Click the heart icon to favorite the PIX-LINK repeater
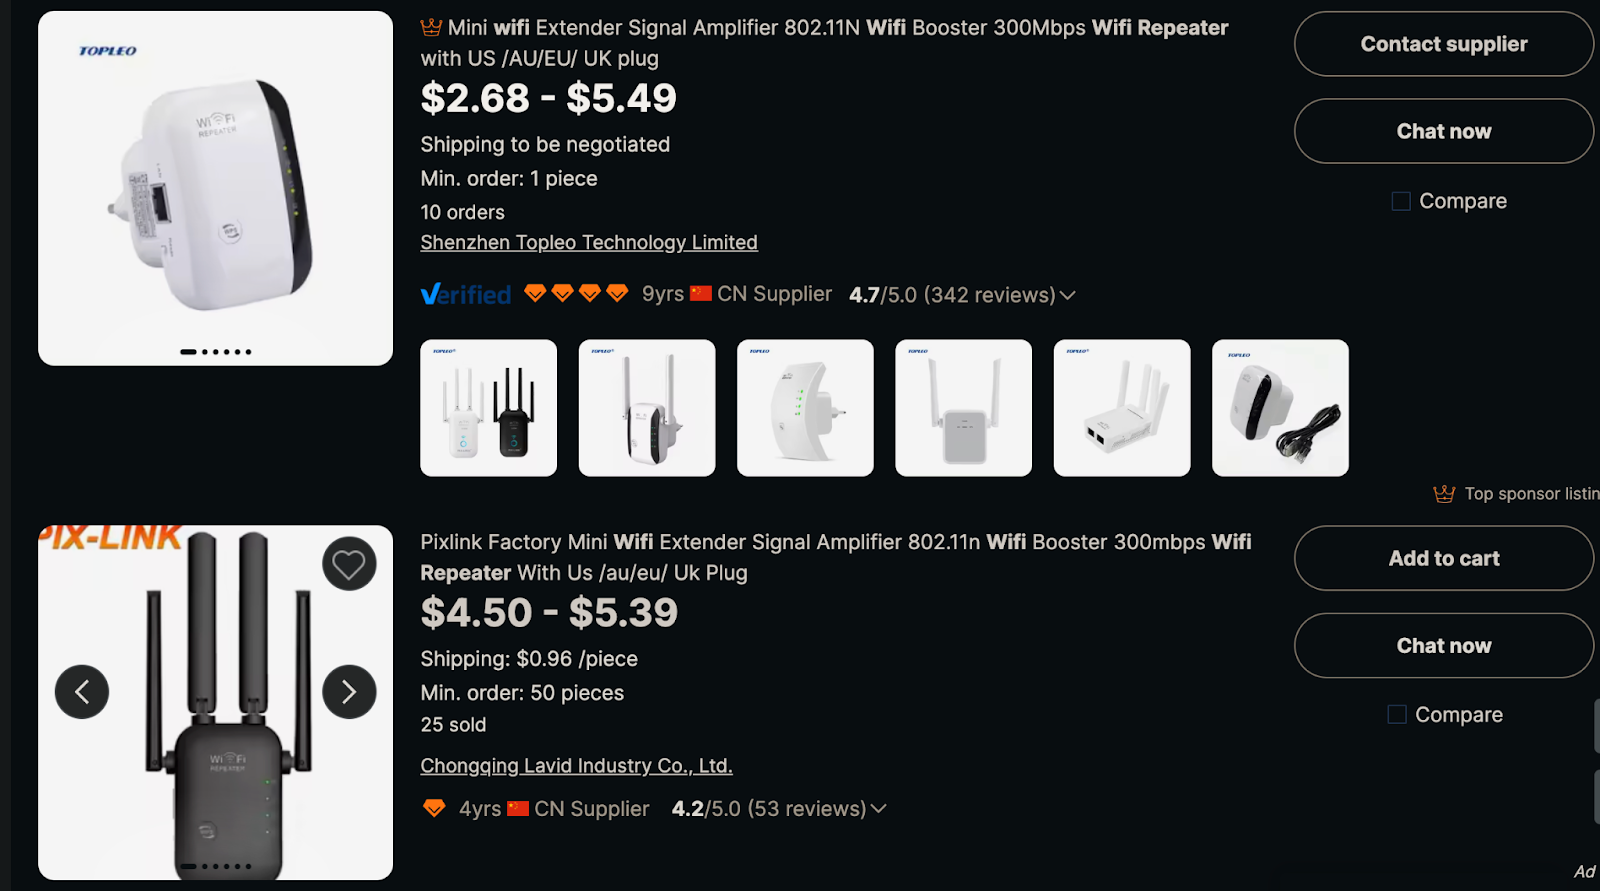Screen dimensions: 1600x891 click(x=348, y=563)
